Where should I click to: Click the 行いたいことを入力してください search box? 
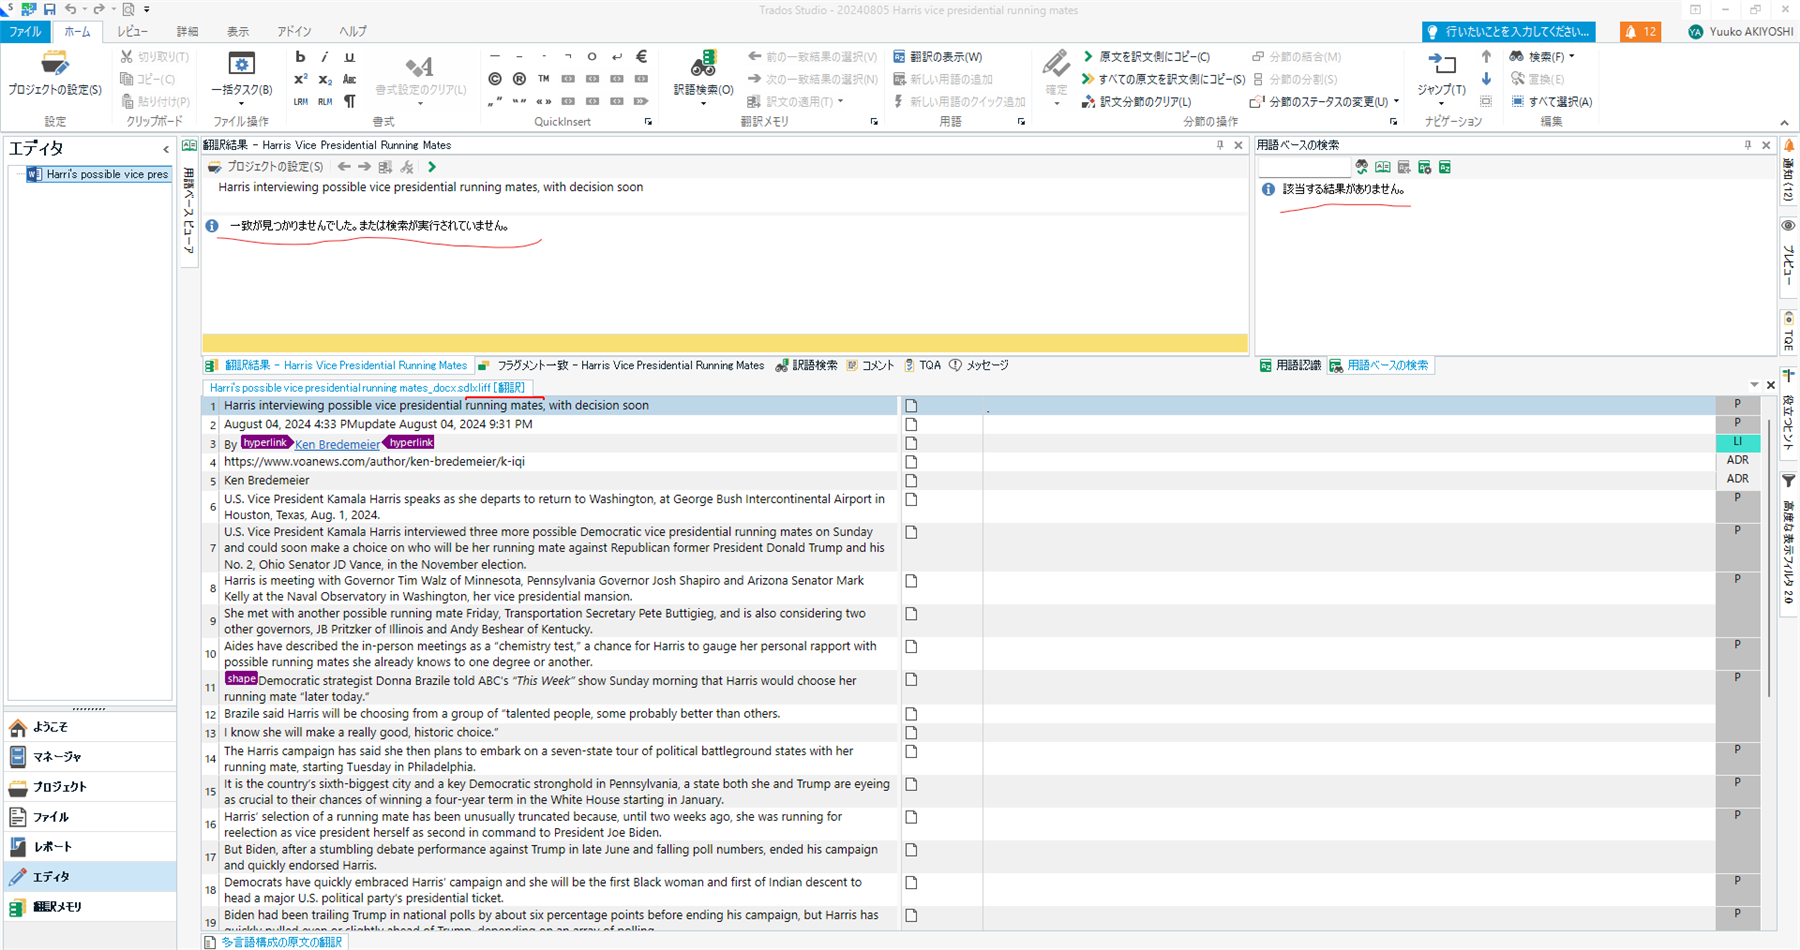point(1509,32)
